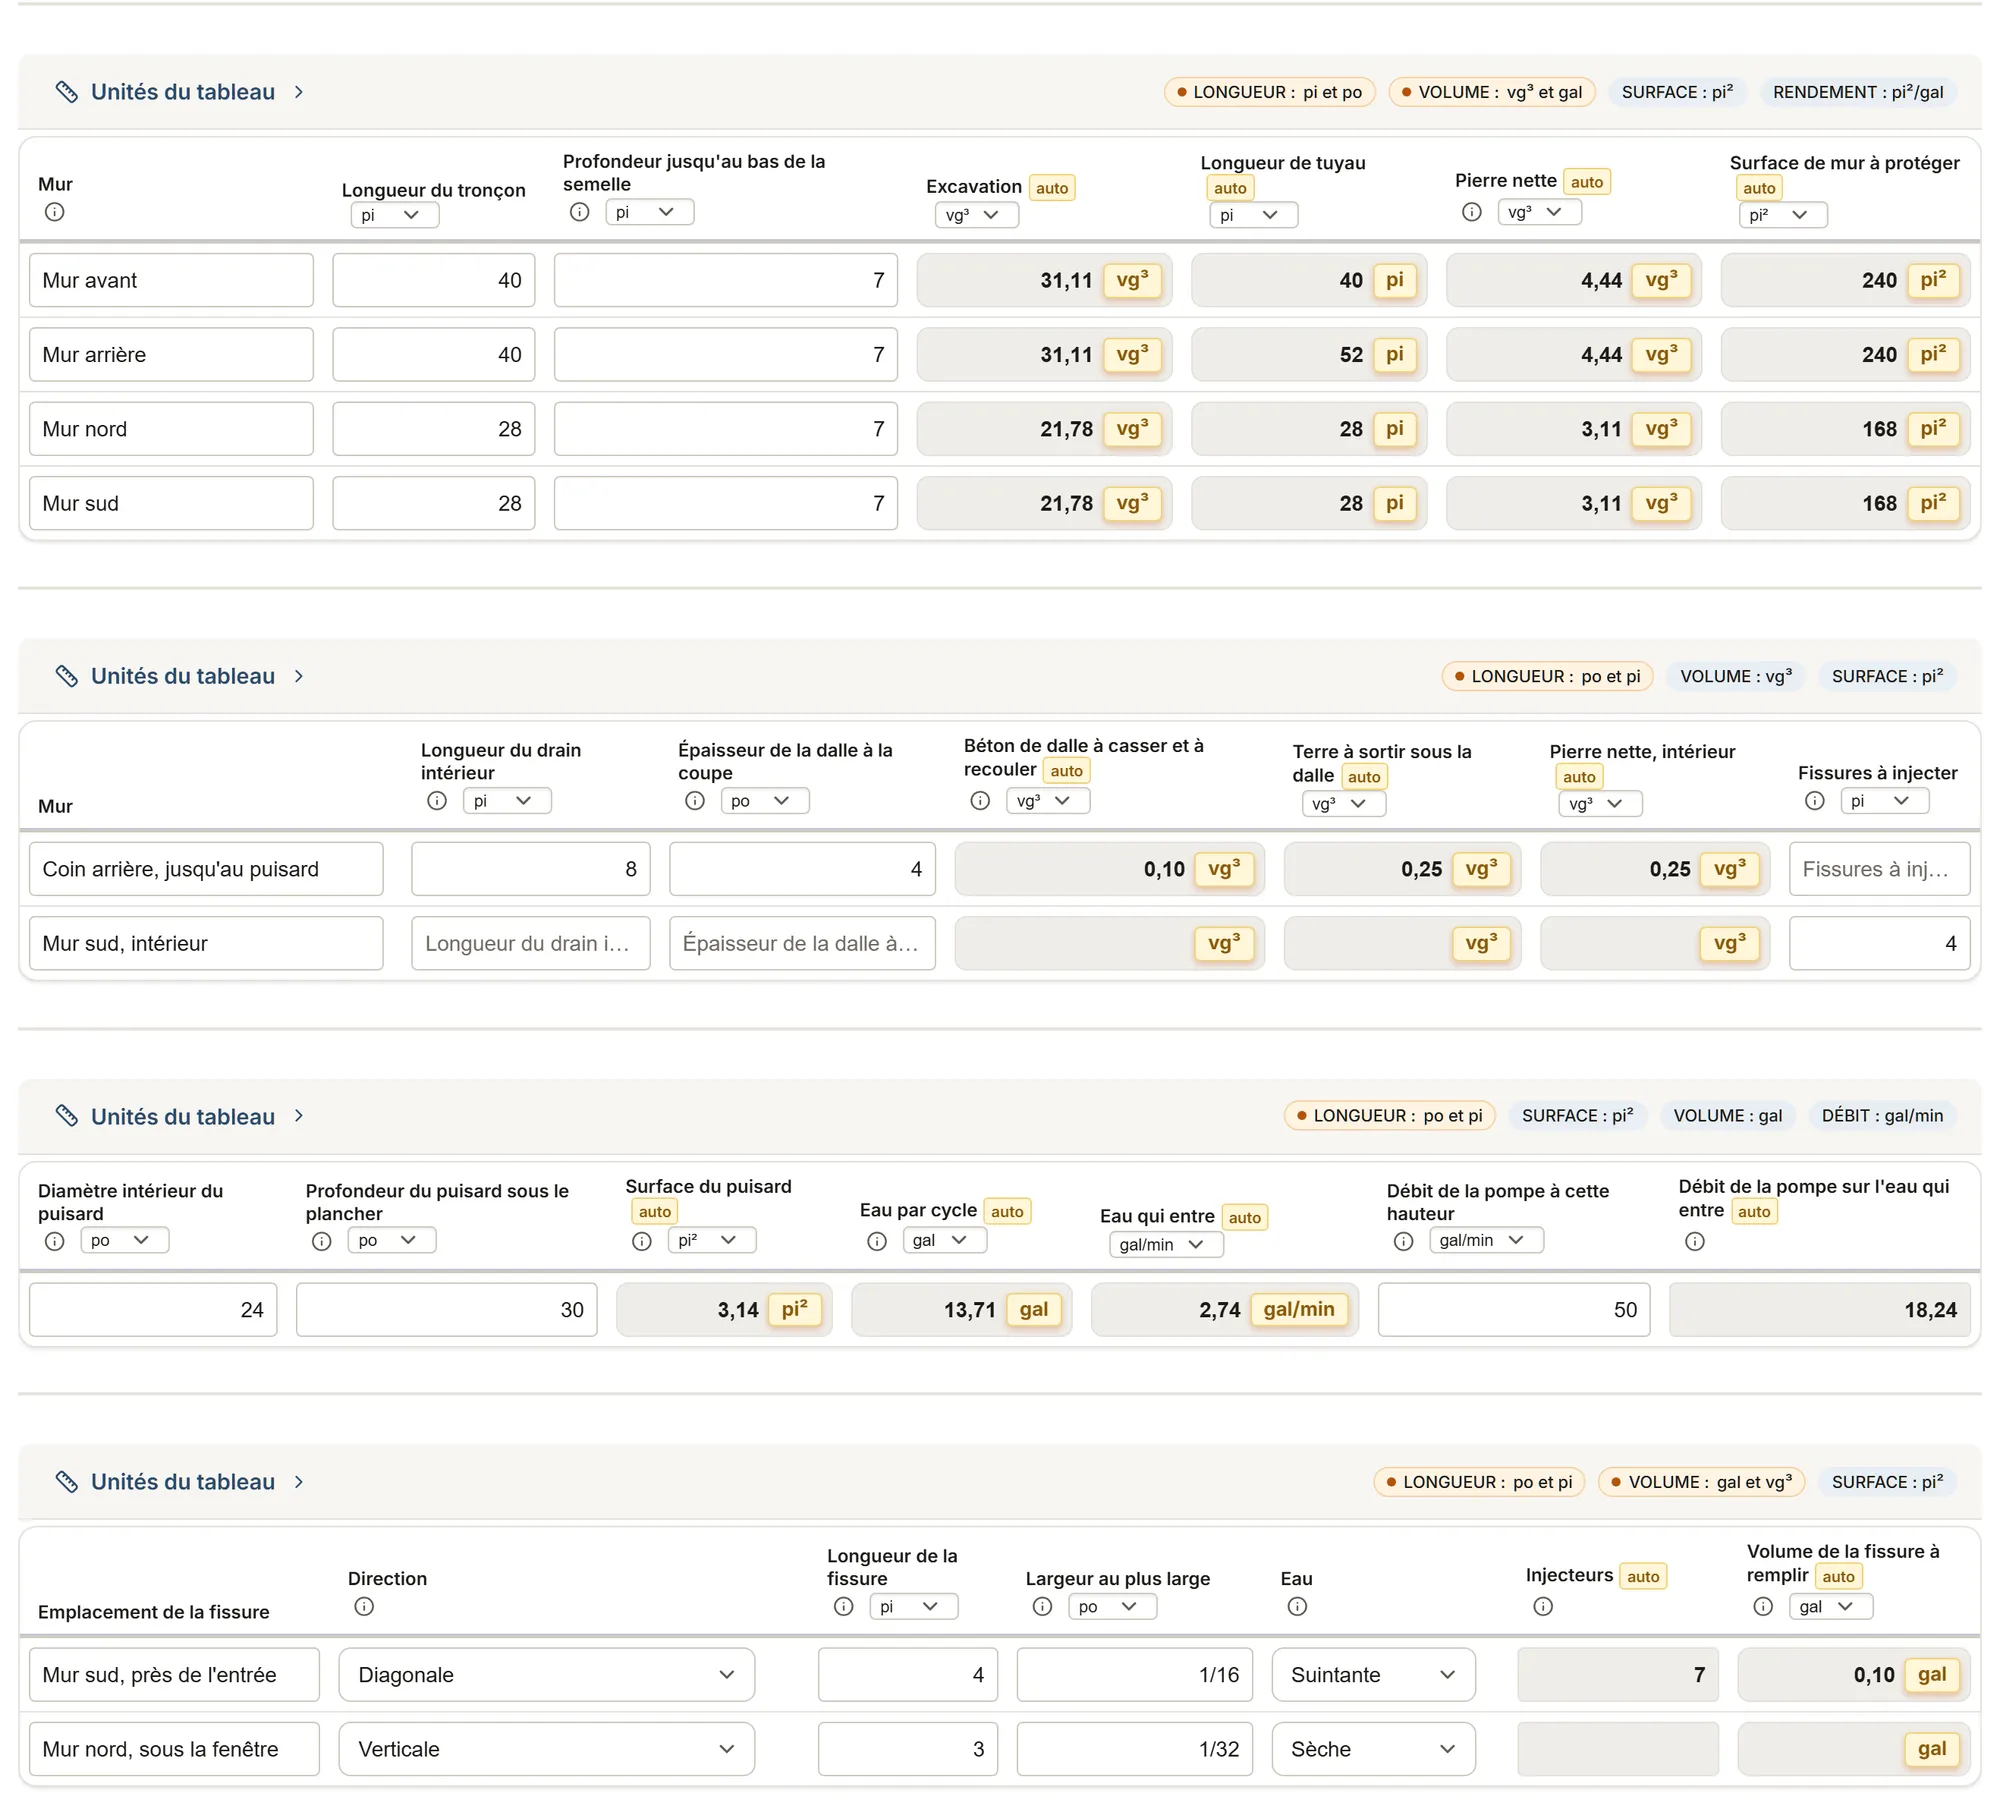Click info icon for Épaisseur de la dalle à la coupe
This screenshot has width=2000, height=1806.
pyautogui.click(x=694, y=801)
